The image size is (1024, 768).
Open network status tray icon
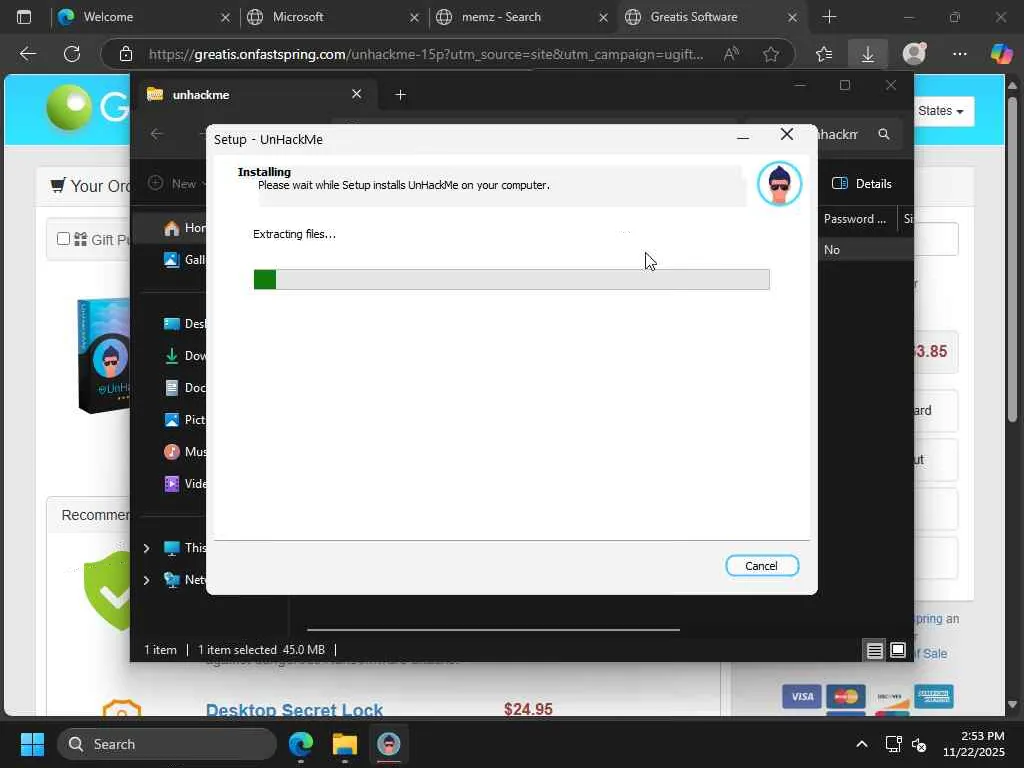click(x=893, y=744)
